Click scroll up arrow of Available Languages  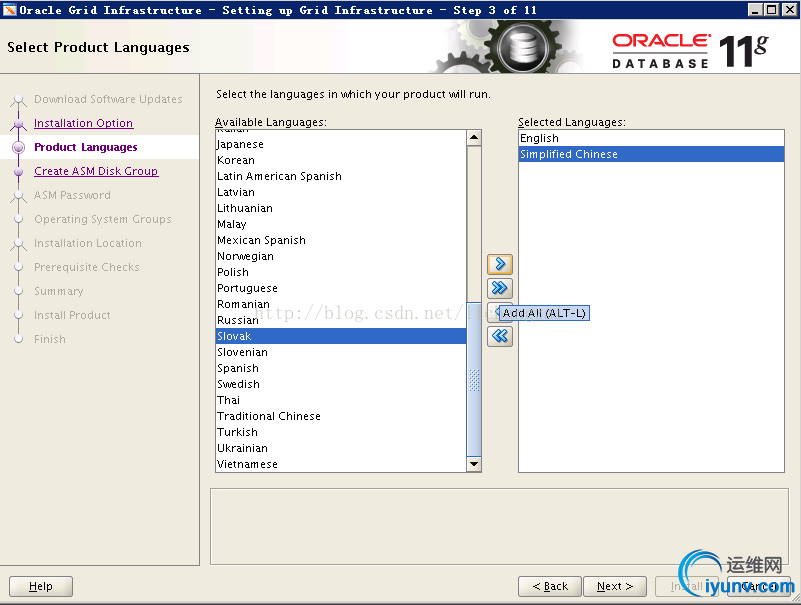[474, 137]
